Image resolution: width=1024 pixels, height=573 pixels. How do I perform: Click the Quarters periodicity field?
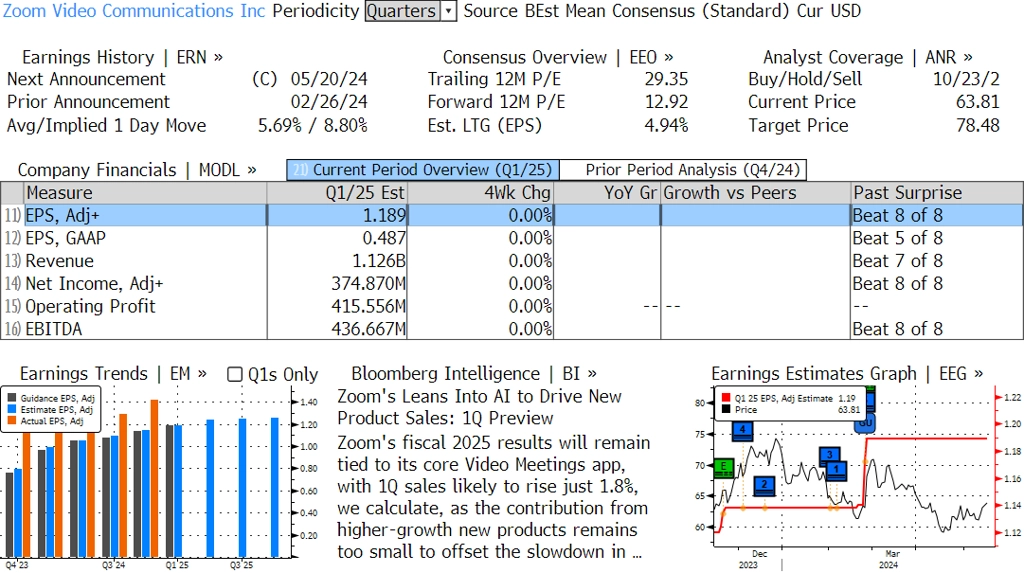pyautogui.click(x=402, y=11)
